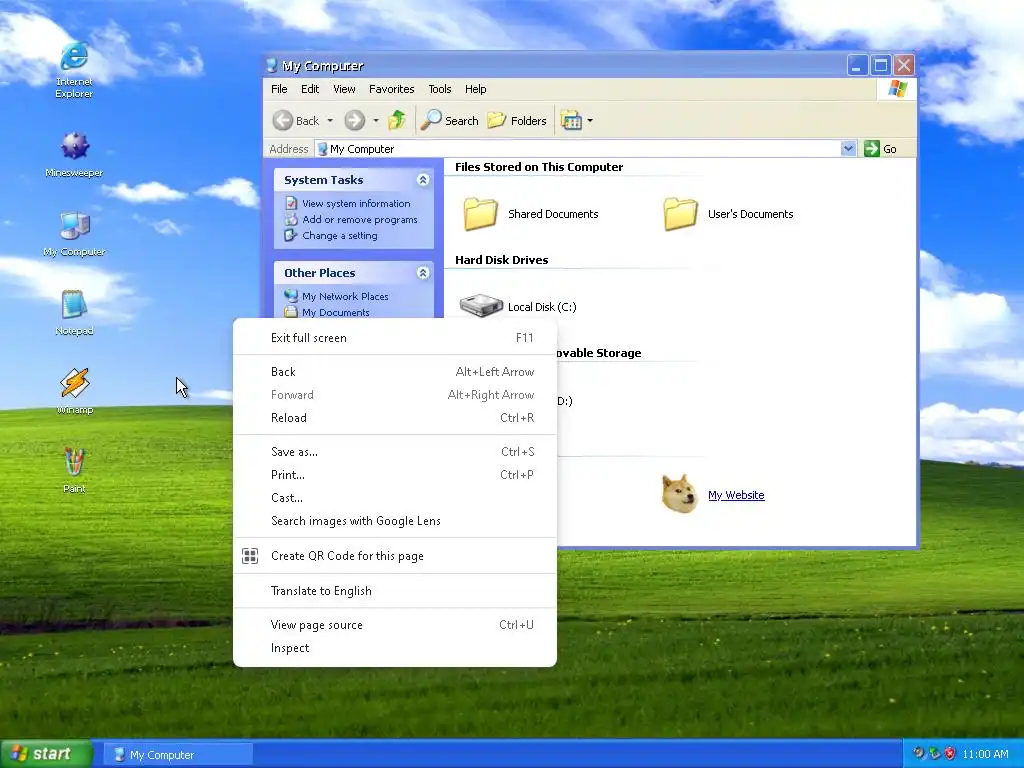The height and width of the screenshot is (768, 1024).
Task: Expand the Address bar dropdown
Action: [x=848, y=148]
